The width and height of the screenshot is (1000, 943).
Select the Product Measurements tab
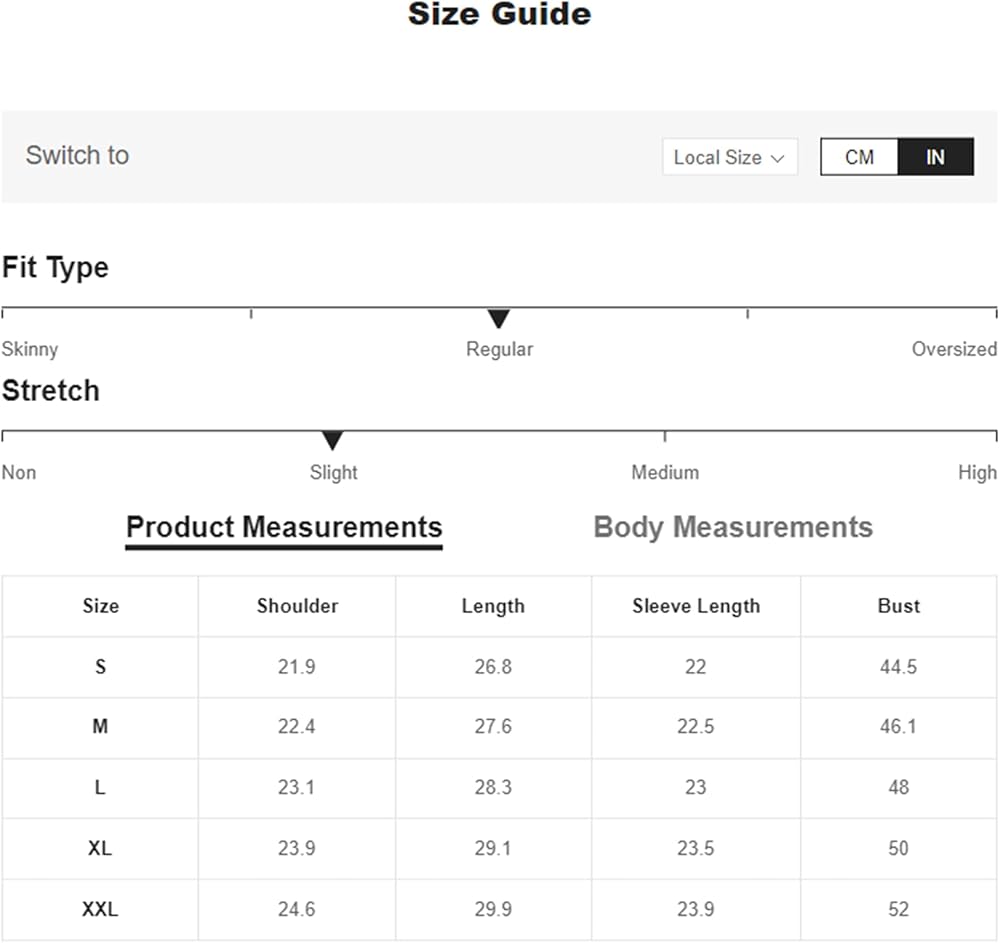[284, 527]
